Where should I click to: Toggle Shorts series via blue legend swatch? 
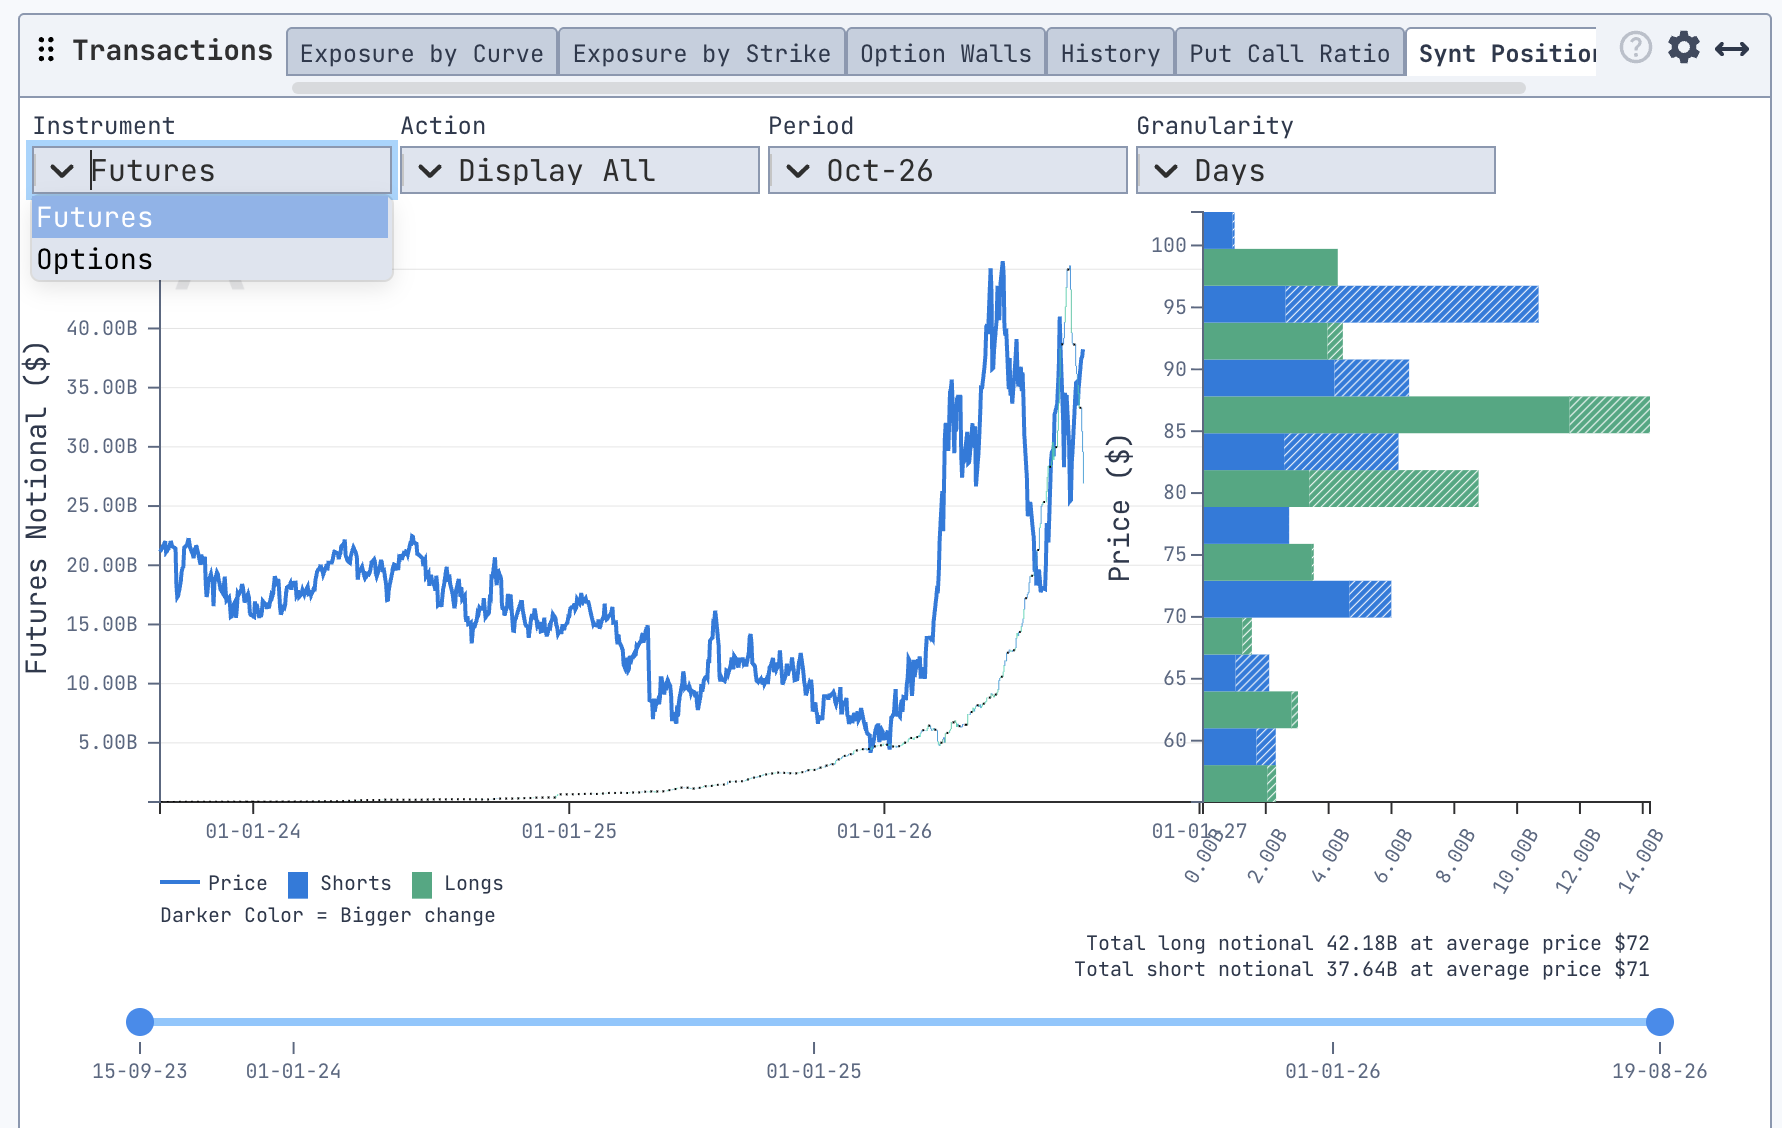(x=298, y=884)
